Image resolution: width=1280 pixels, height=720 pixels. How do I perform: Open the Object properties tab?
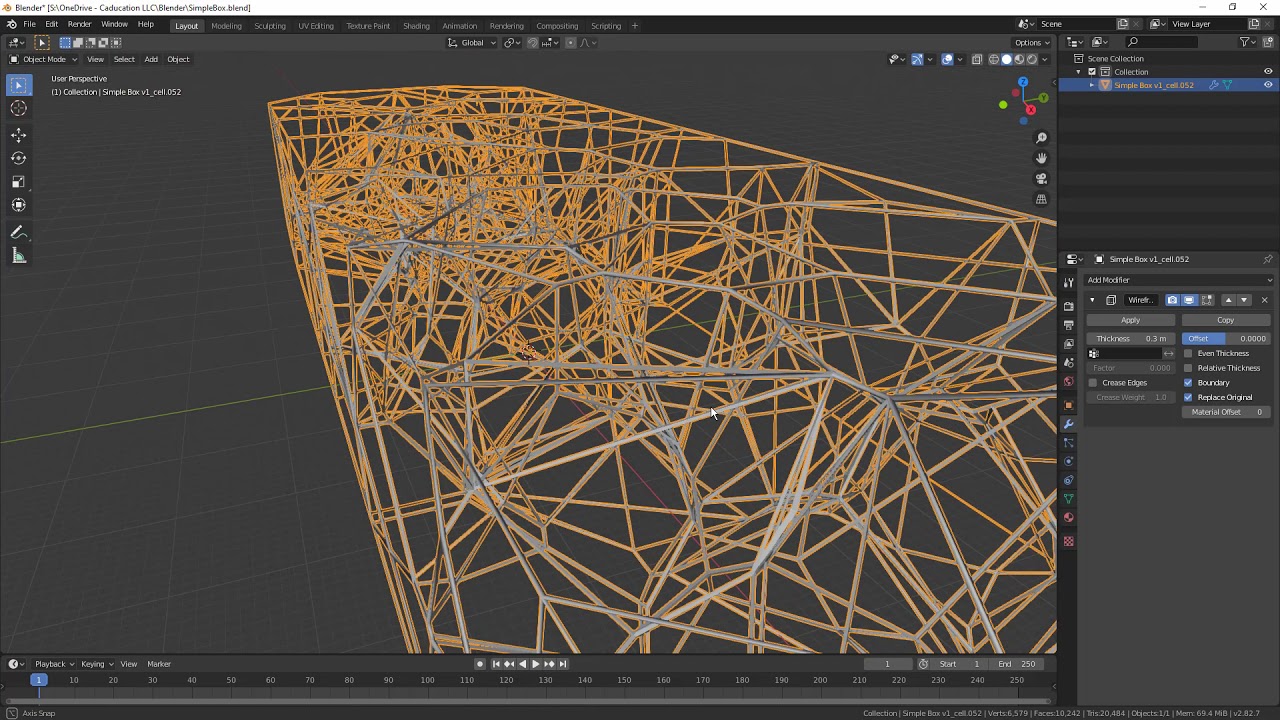[1068, 405]
